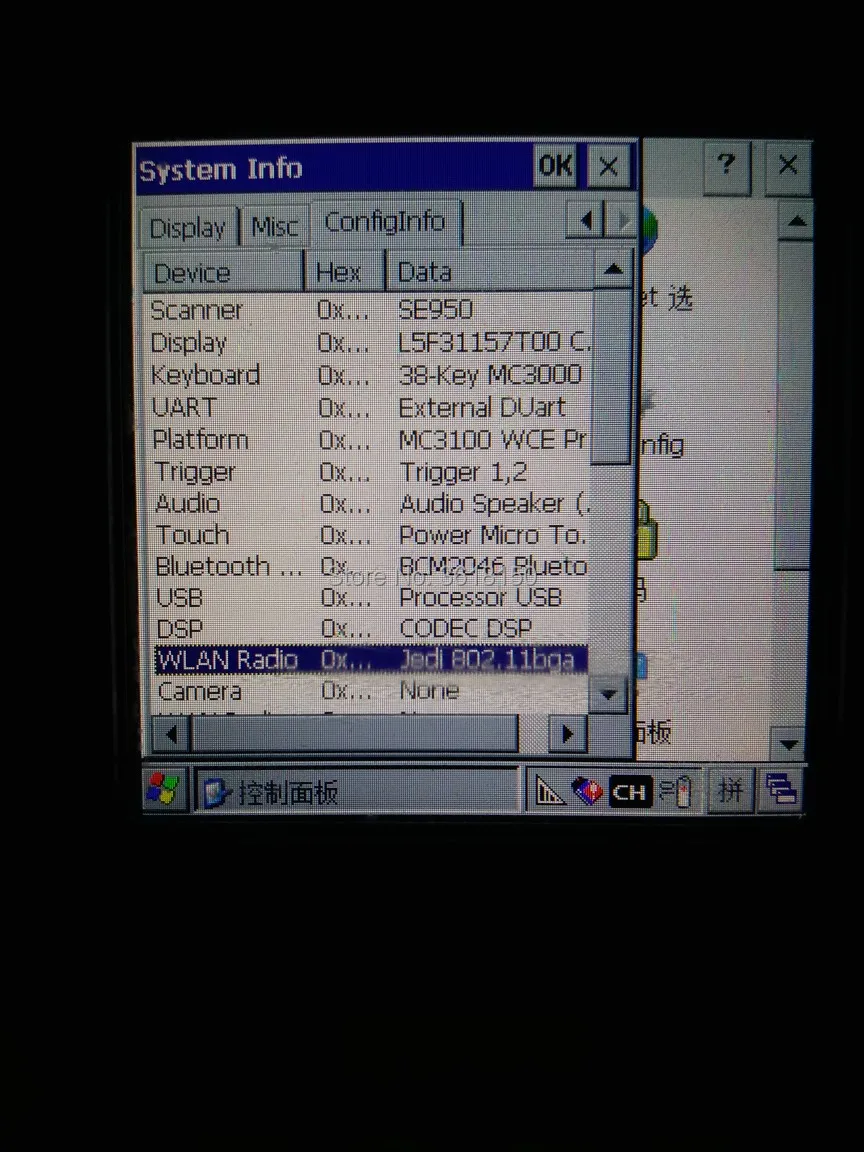
Task: Select the WLAN Radio Jedi 802.11bga row
Action: (x=371, y=659)
